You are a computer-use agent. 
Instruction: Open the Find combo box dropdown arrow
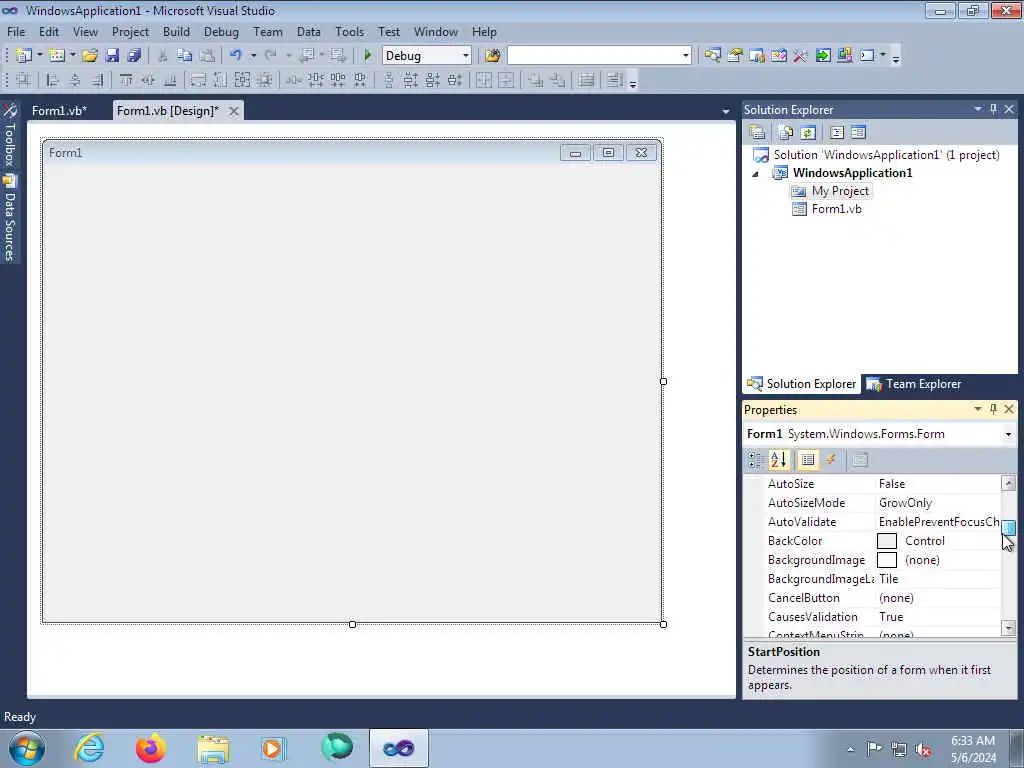[x=685, y=56]
